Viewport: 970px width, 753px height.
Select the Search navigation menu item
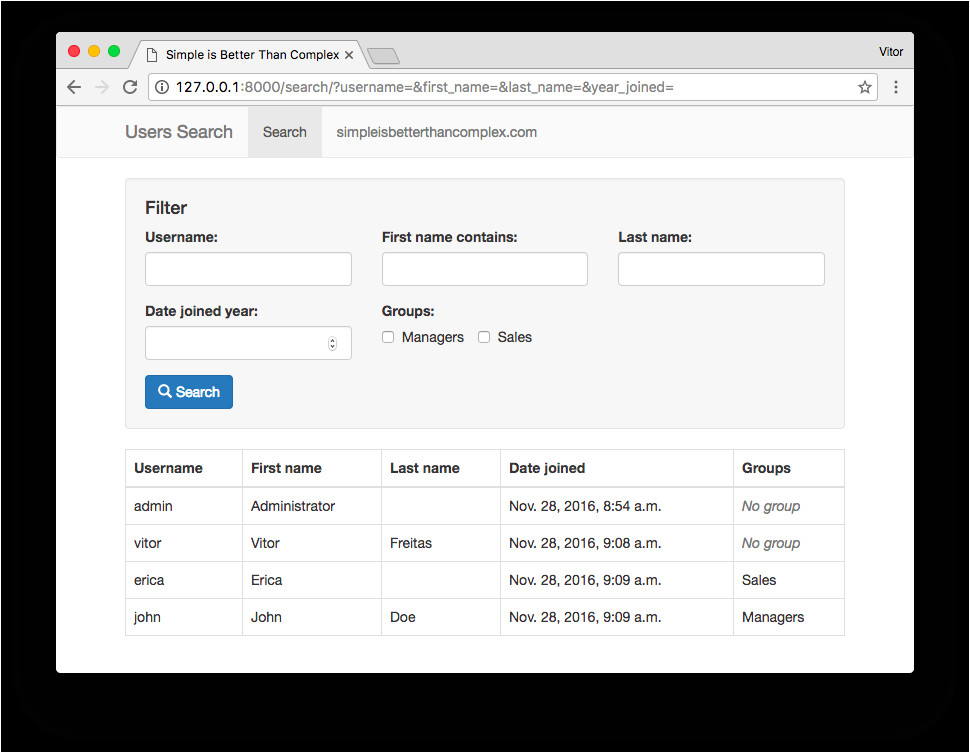coord(284,131)
